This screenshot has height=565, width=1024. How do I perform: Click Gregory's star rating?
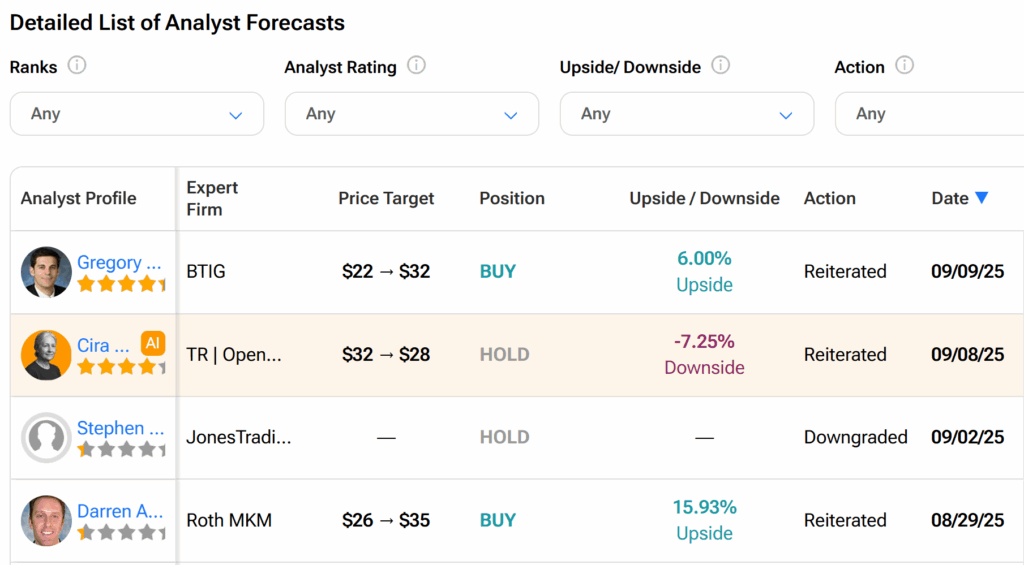(x=121, y=284)
